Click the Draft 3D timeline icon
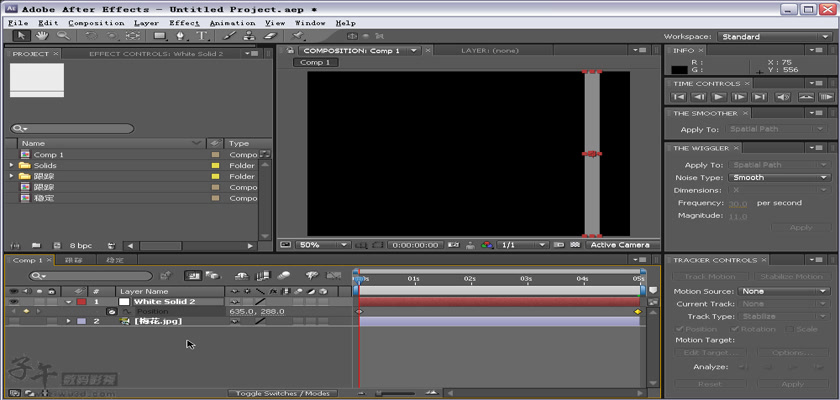Viewport: 840px width, 400px height. (x=213, y=276)
